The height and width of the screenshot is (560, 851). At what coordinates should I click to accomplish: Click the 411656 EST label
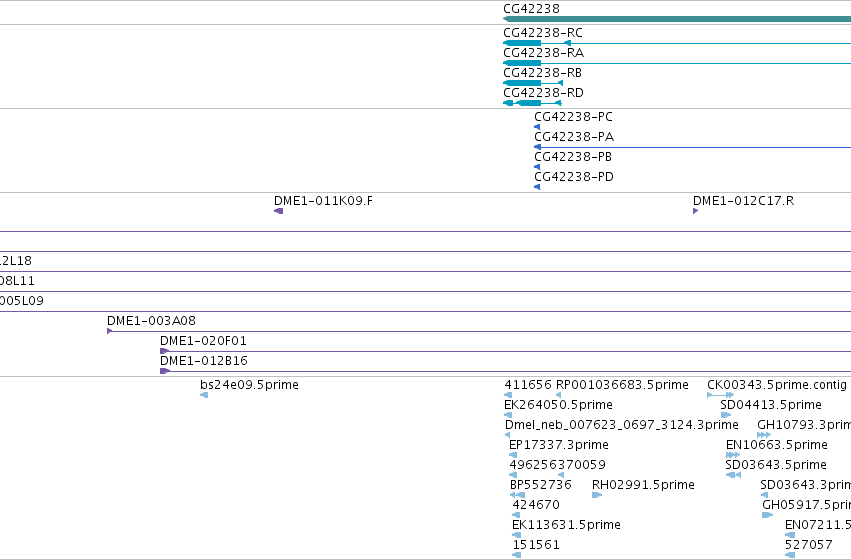coord(528,385)
